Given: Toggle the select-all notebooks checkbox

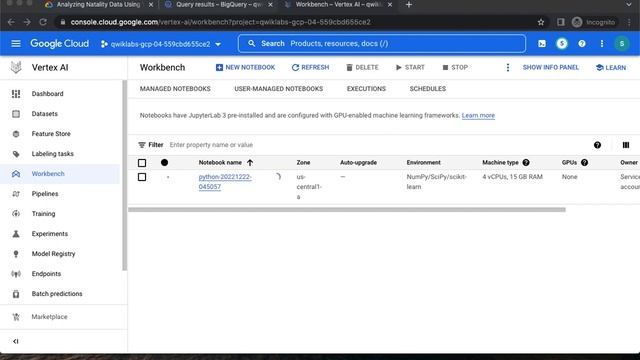Looking at the screenshot, I should pos(142,163).
